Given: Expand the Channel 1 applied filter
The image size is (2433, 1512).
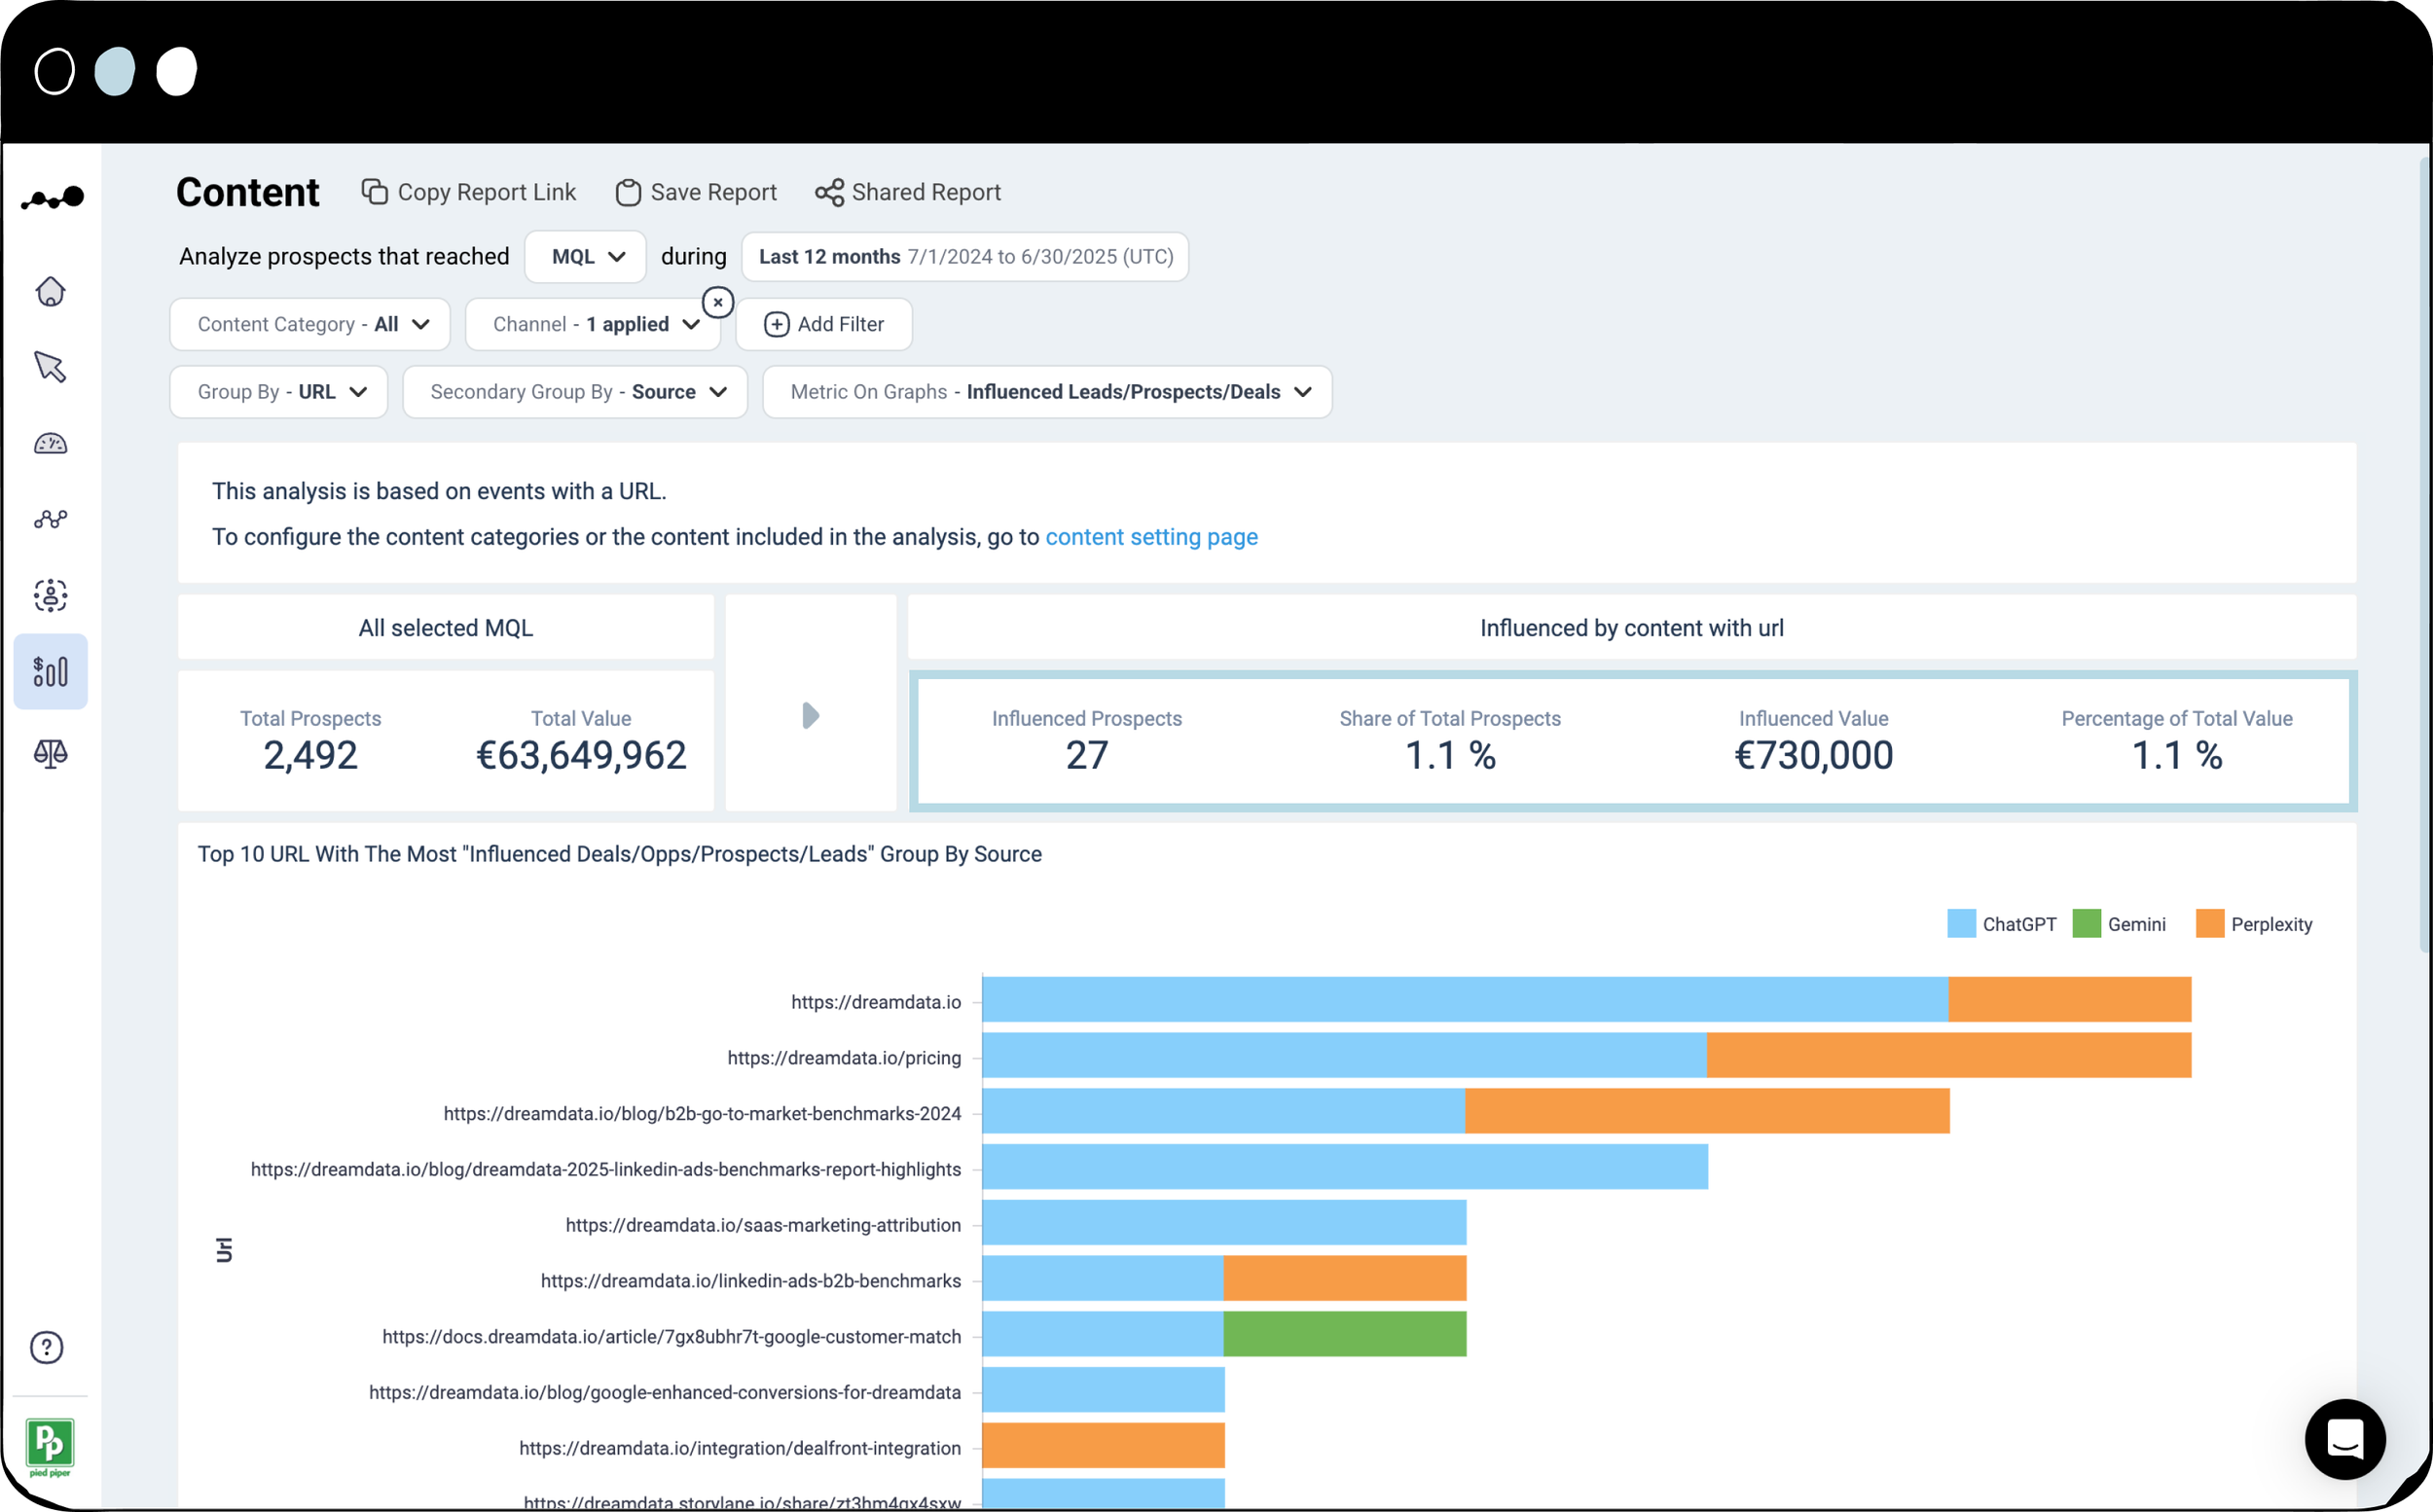Looking at the screenshot, I should (593, 324).
